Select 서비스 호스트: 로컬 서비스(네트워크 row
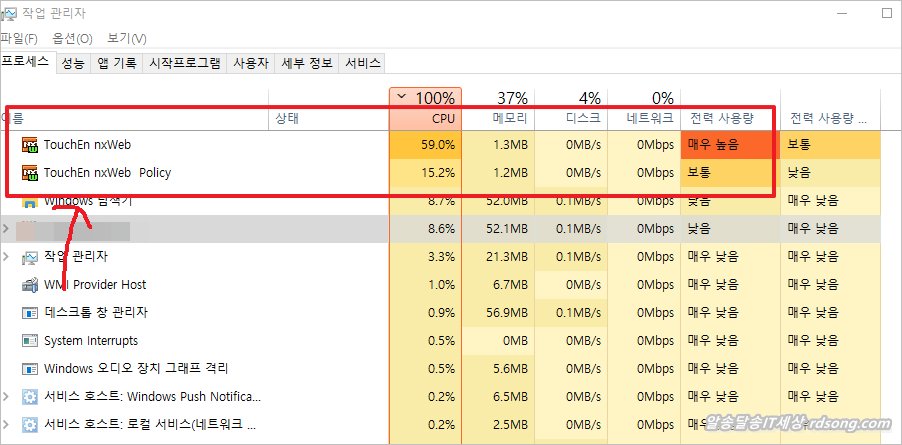Viewport: 902px width, 445px height. 440,425
